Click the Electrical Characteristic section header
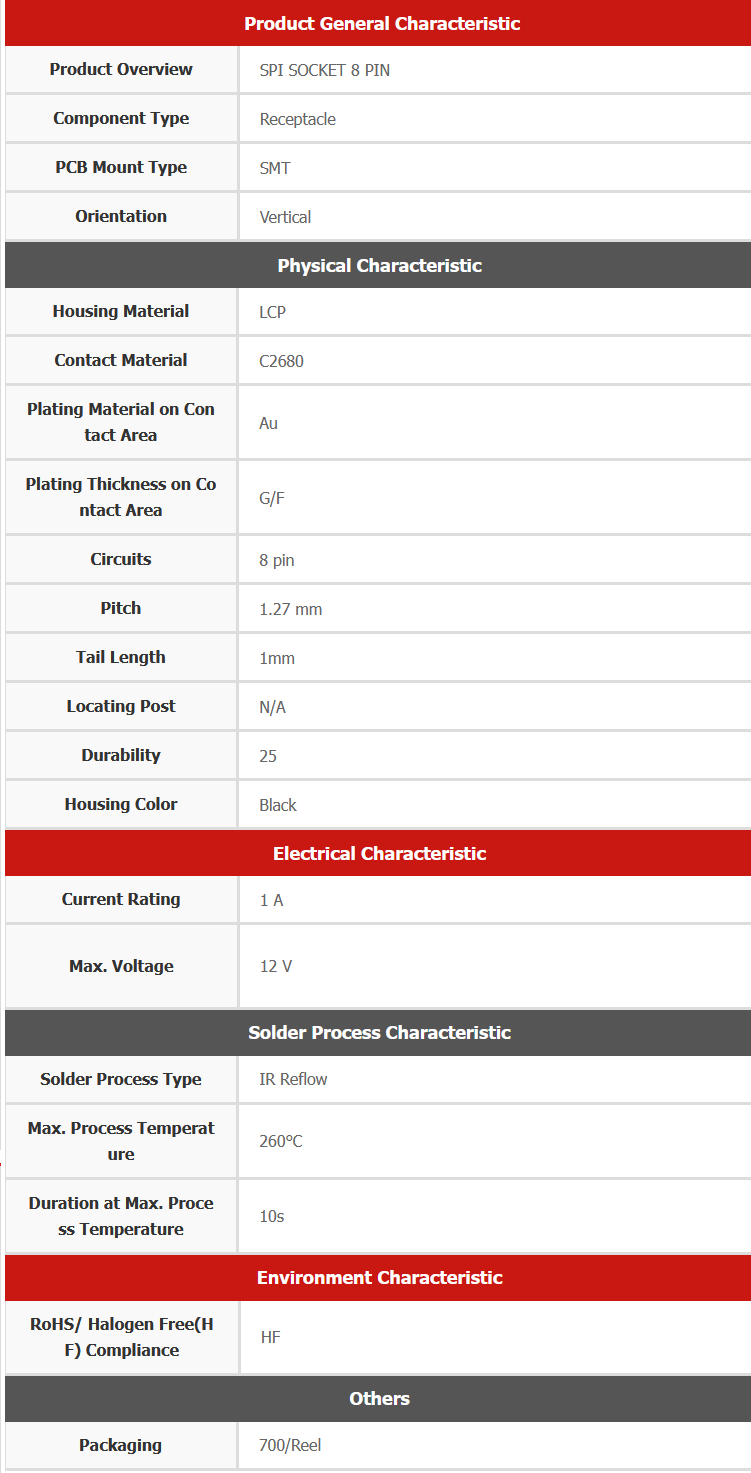This screenshot has height=1473, width=751. pyautogui.click(x=379, y=853)
